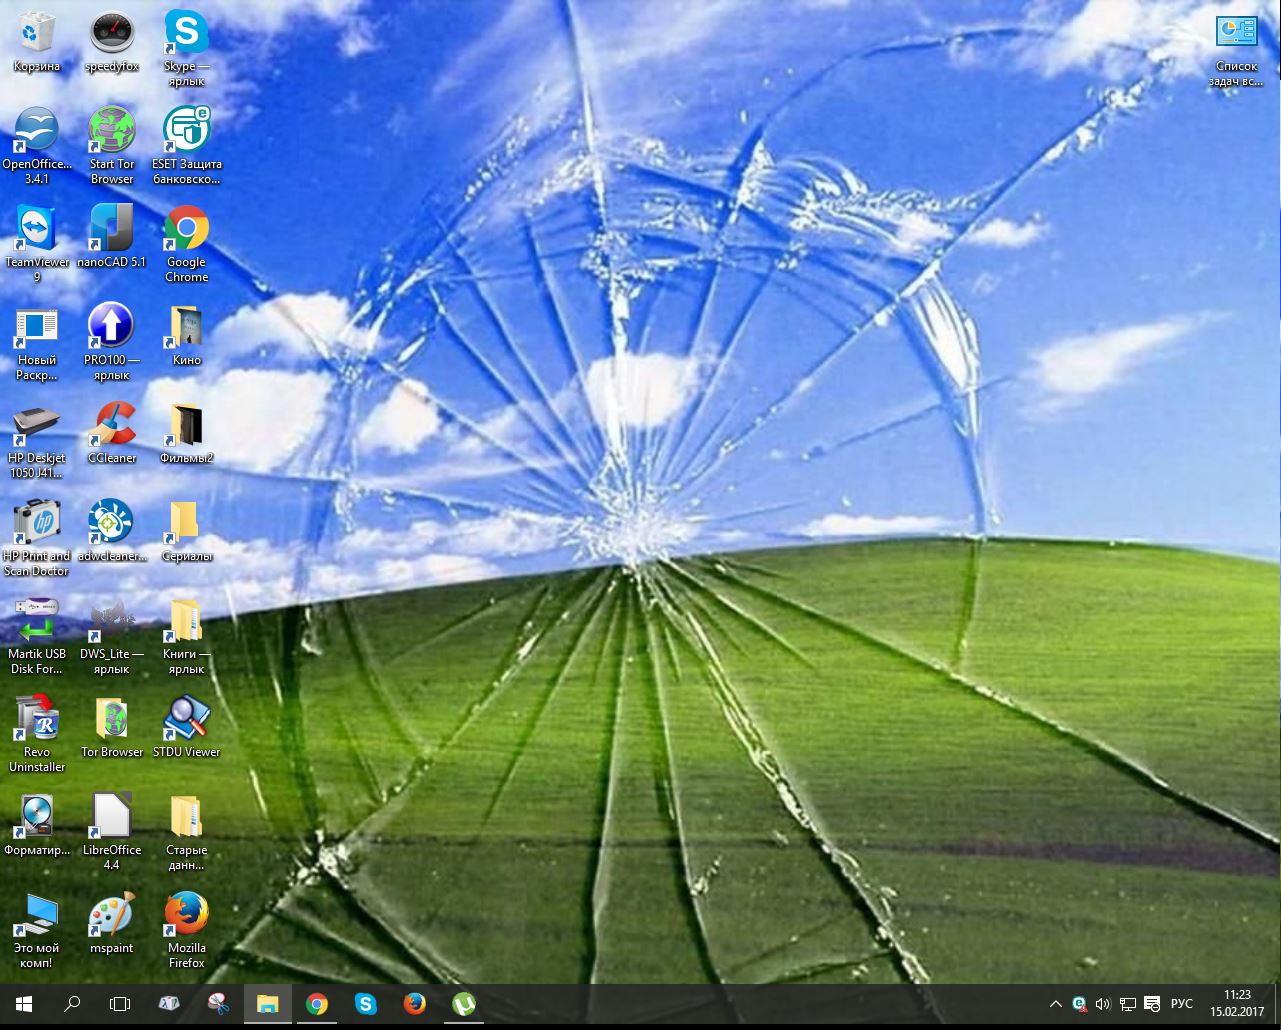The image size is (1281, 1030).
Task: Switch to File Explorer on the taskbar
Action: pos(267,1004)
